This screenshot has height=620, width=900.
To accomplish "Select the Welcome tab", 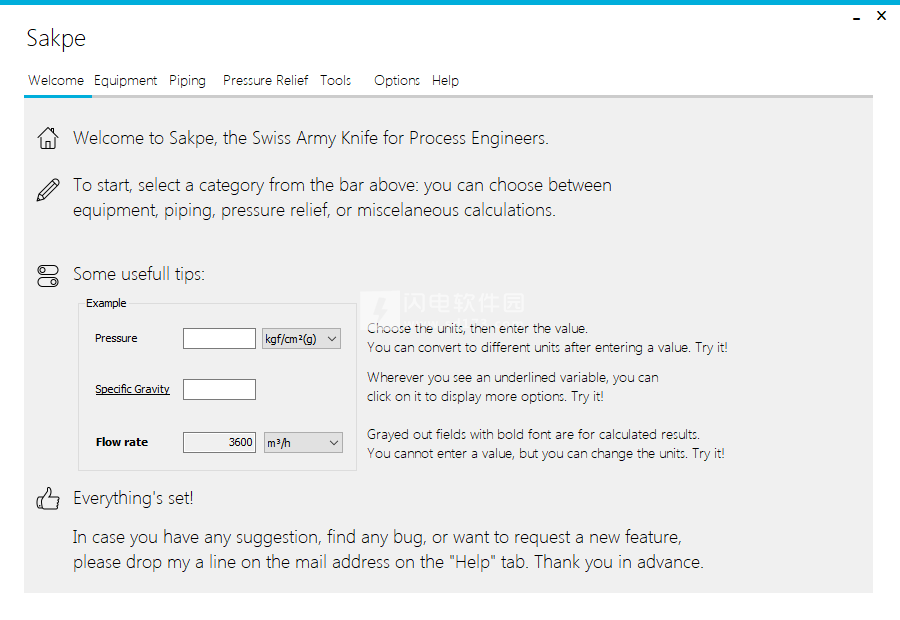I will click(x=56, y=80).
